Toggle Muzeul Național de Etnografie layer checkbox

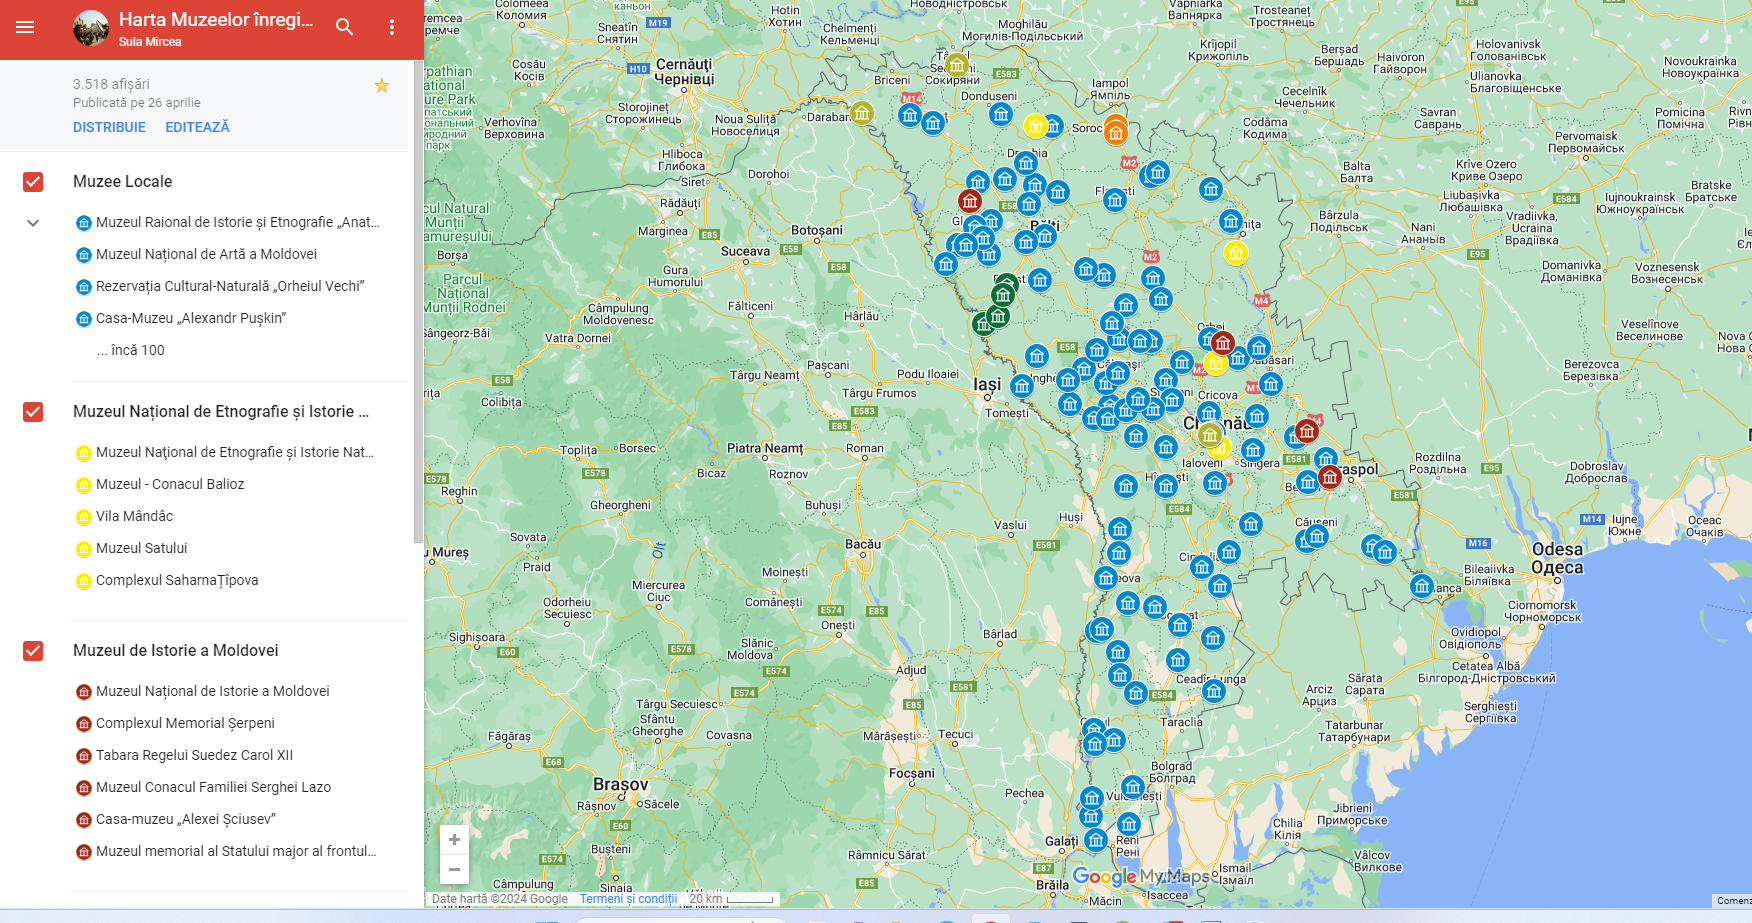pos(33,412)
